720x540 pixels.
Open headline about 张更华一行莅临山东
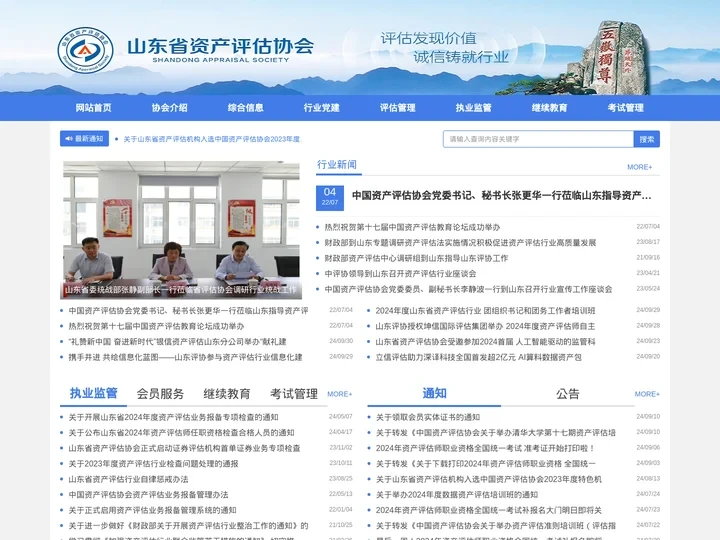pyautogui.click(x=501, y=196)
